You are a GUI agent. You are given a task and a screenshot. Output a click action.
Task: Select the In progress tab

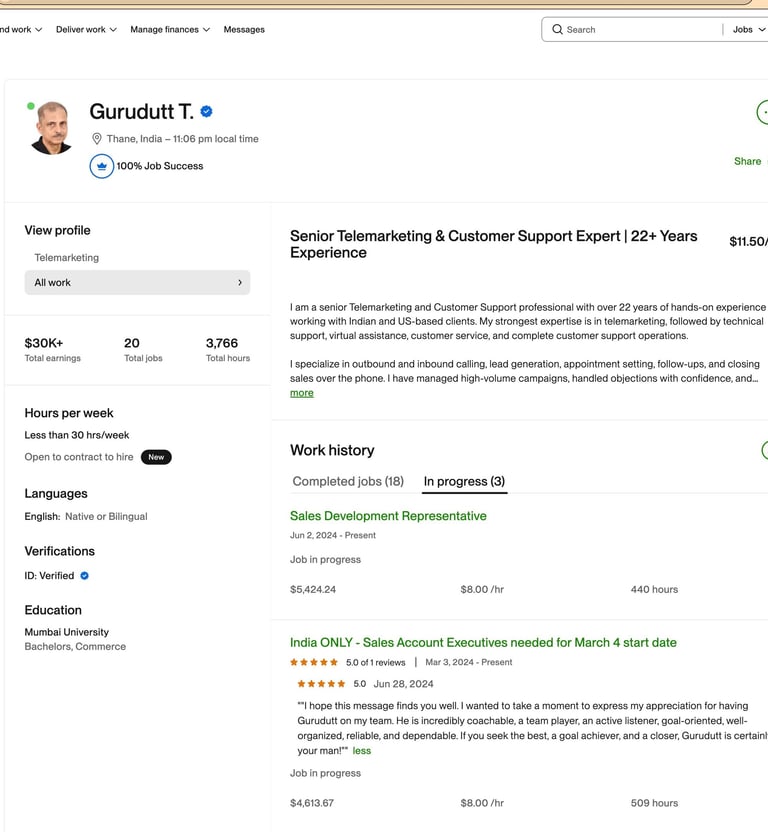464,481
